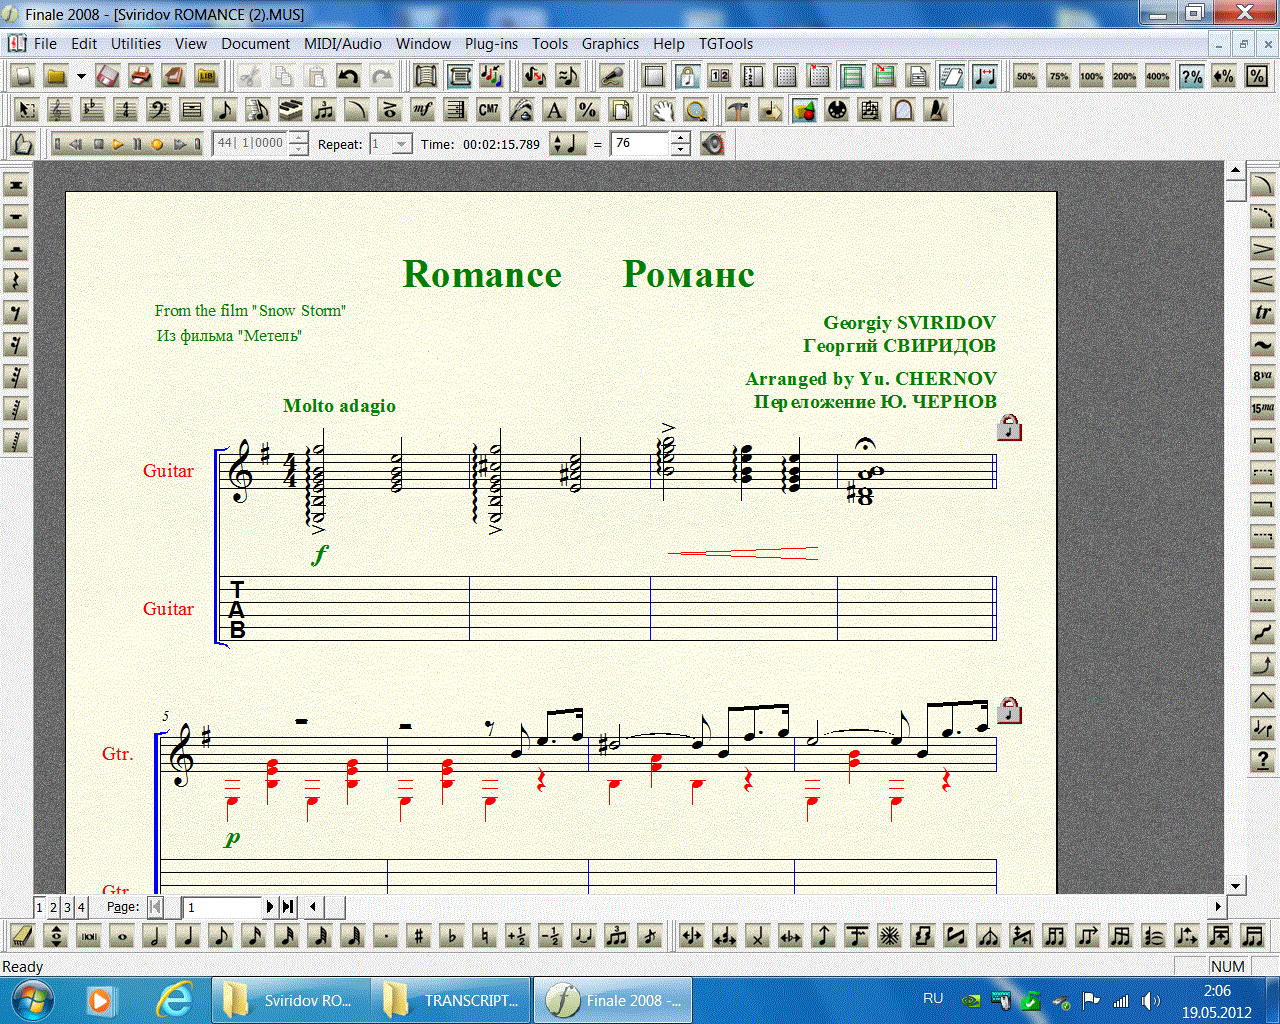Open the TRANSCRIPT folder in taskbar

coord(451,1000)
